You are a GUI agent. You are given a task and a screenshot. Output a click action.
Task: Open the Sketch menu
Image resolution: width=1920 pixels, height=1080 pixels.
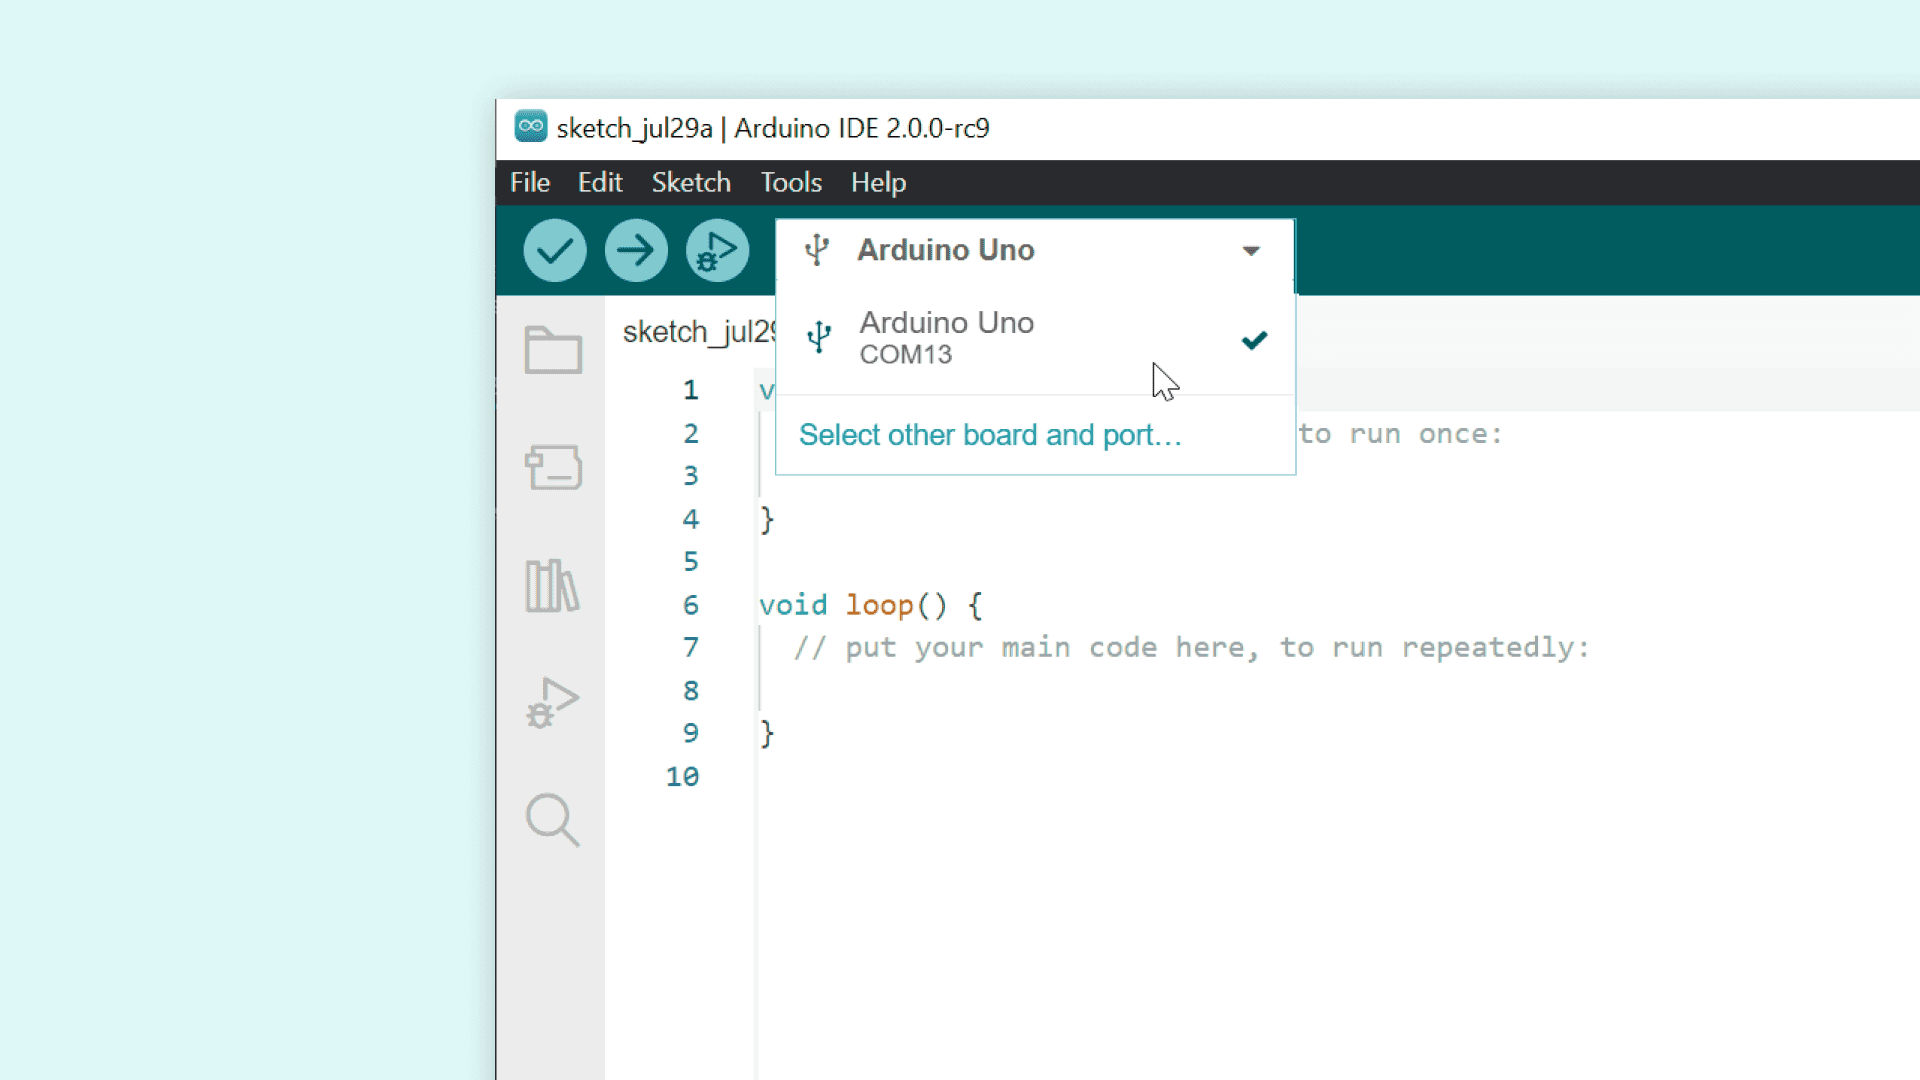pos(691,183)
